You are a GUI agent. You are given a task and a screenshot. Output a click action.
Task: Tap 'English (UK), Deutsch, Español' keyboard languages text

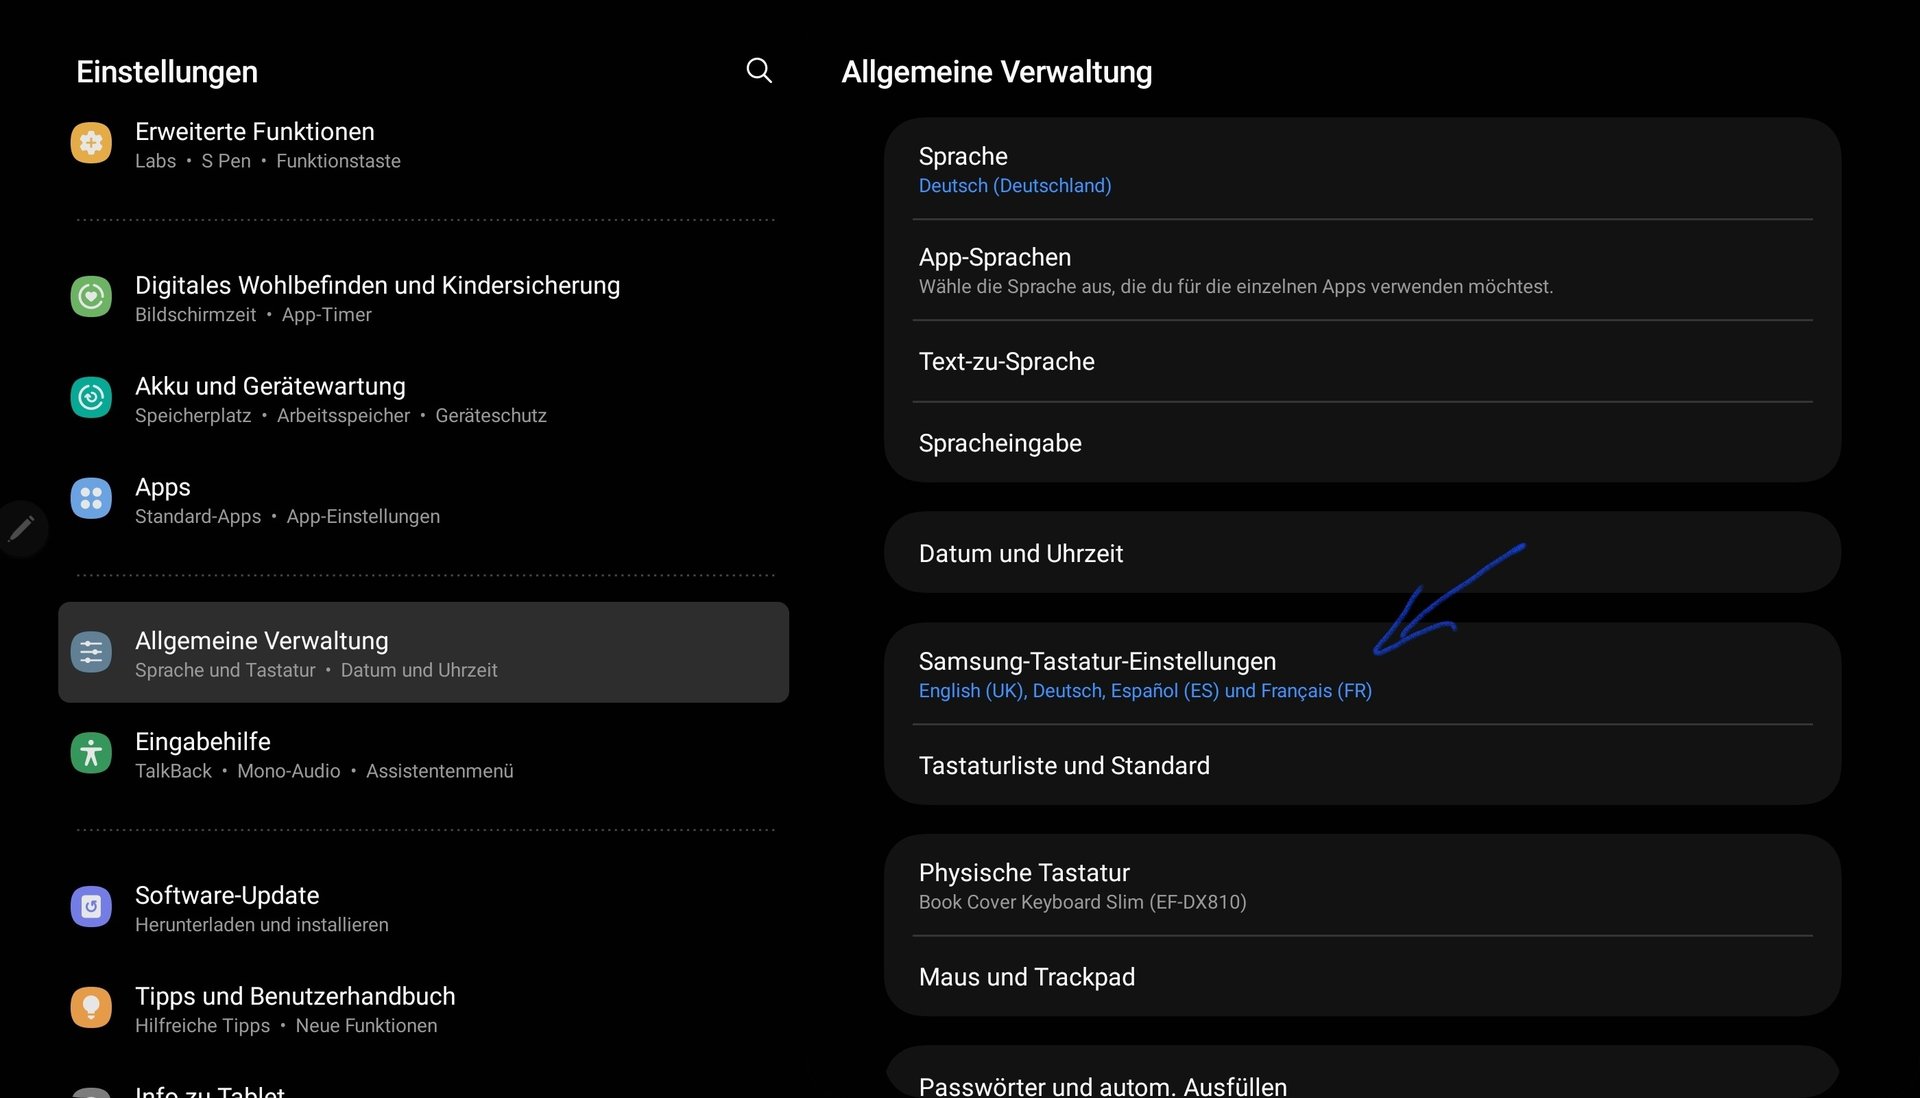(1145, 691)
